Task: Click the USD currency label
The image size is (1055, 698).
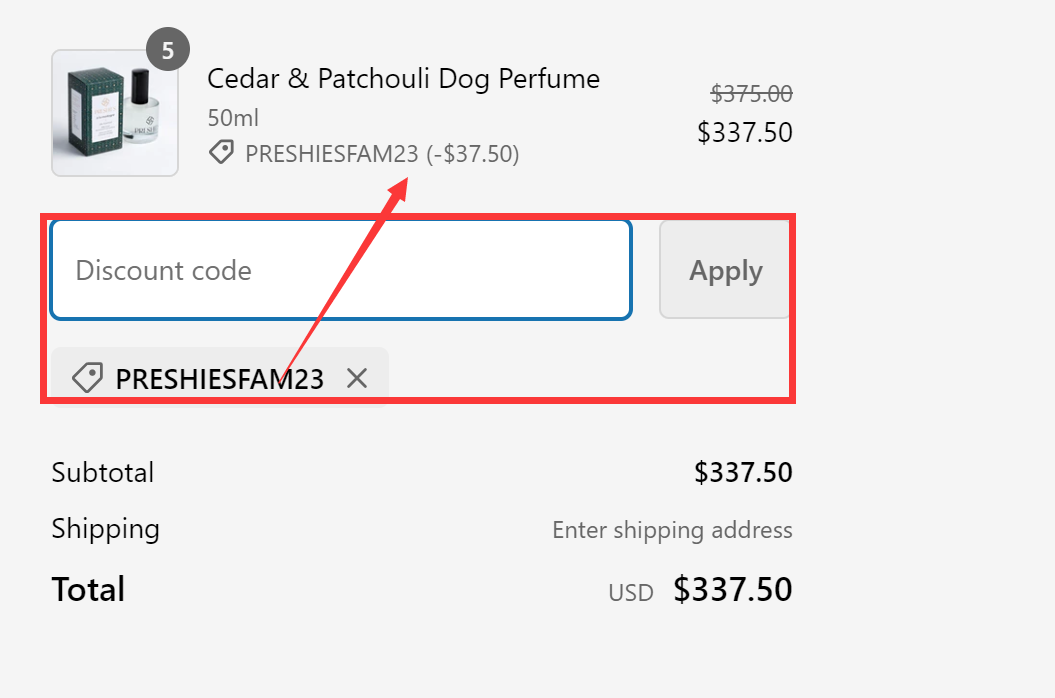Action: 630,592
